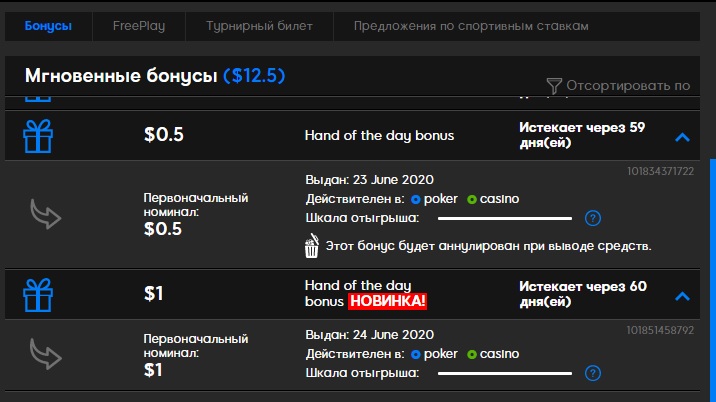Click the Отсортировать по filter funnel icon
Viewport: 716px width, 402px height.
click(554, 85)
